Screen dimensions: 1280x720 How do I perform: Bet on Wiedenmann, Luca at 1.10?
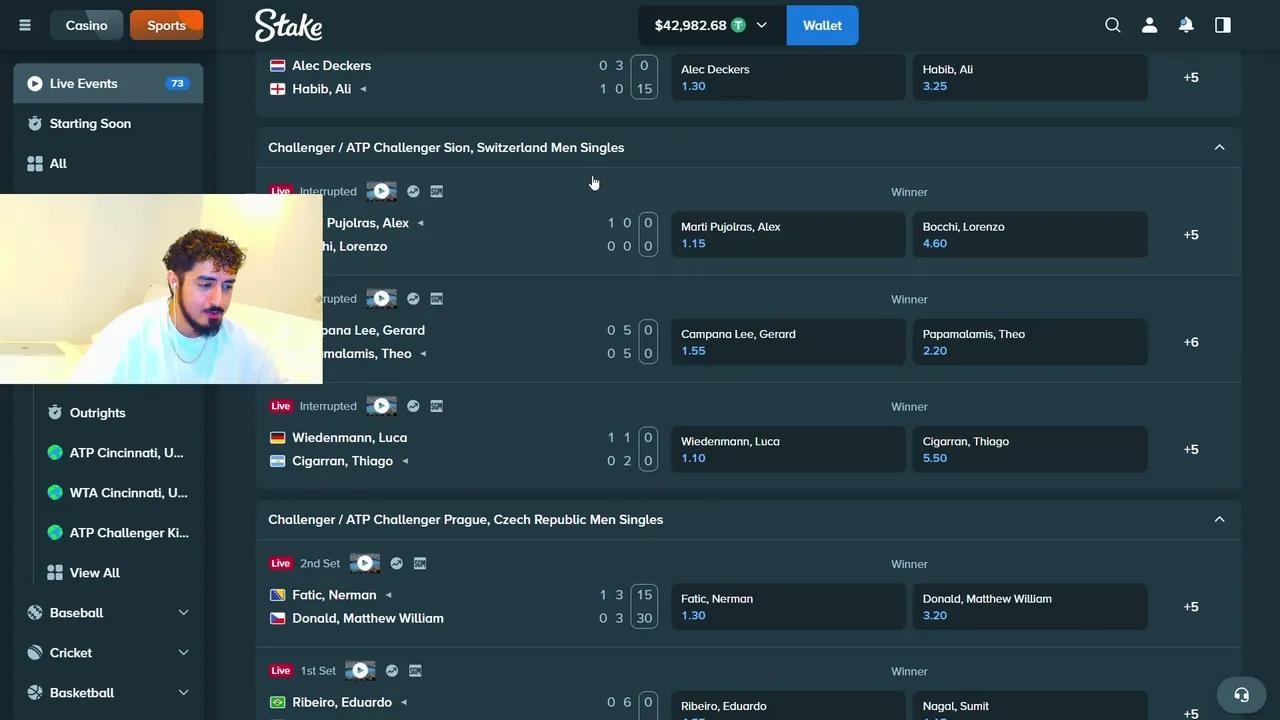(788, 449)
